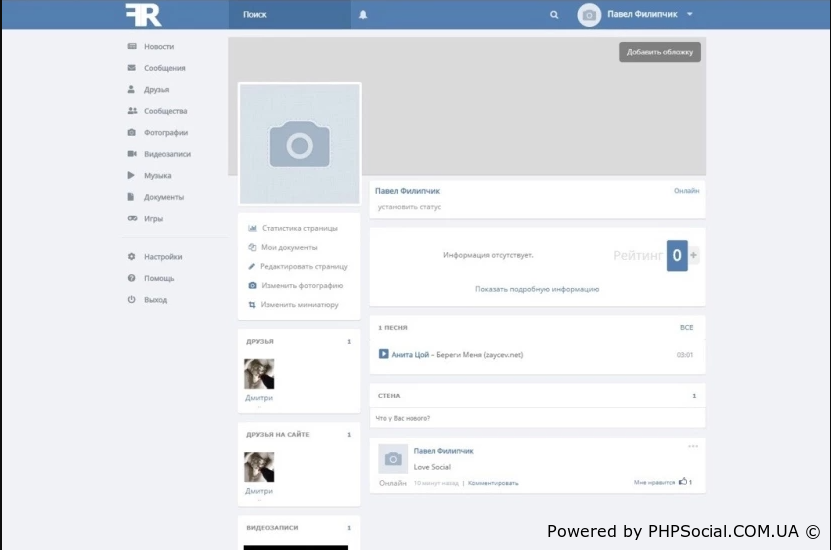The image size is (831, 550).
Task: Click Редактировать страницу link
Action: (x=303, y=267)
